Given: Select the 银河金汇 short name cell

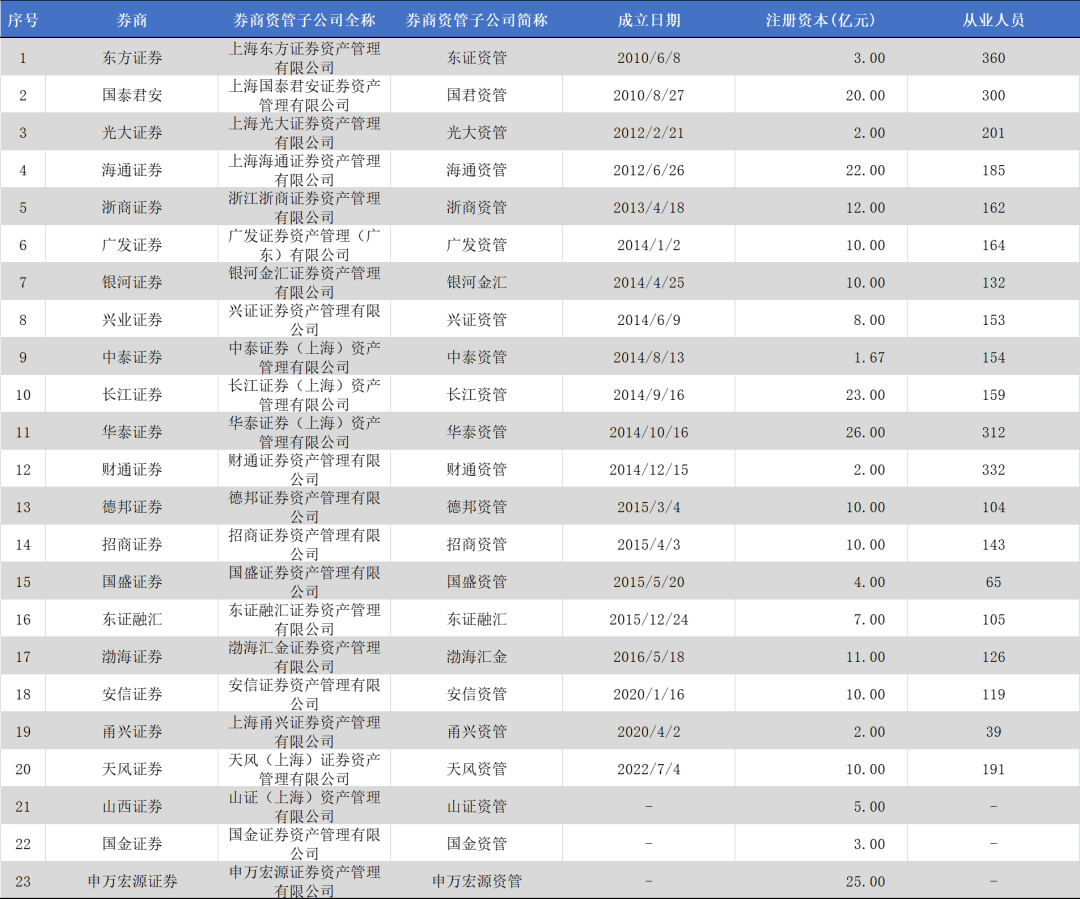Looking at the screenshot, I should pos(477,282).
